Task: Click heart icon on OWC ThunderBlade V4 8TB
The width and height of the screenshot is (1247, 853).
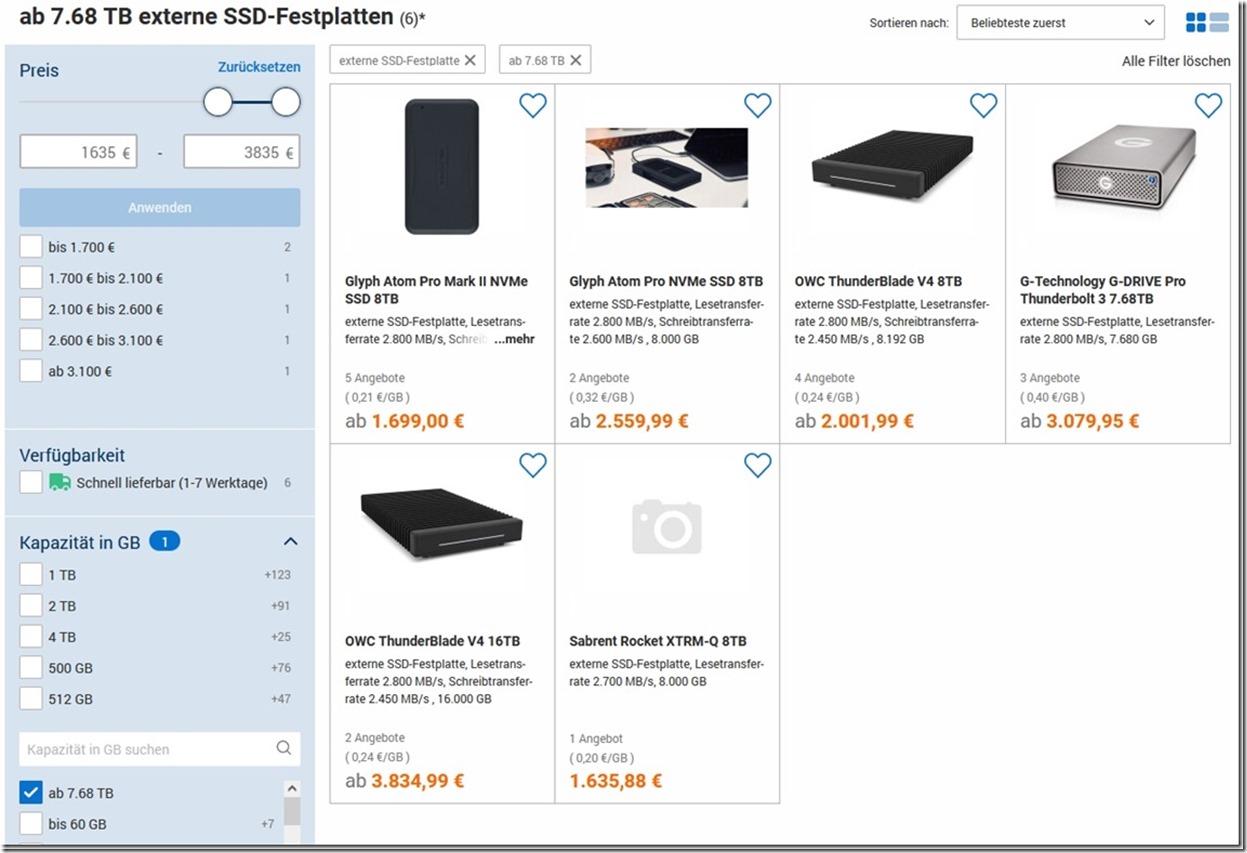Action: 984,105
